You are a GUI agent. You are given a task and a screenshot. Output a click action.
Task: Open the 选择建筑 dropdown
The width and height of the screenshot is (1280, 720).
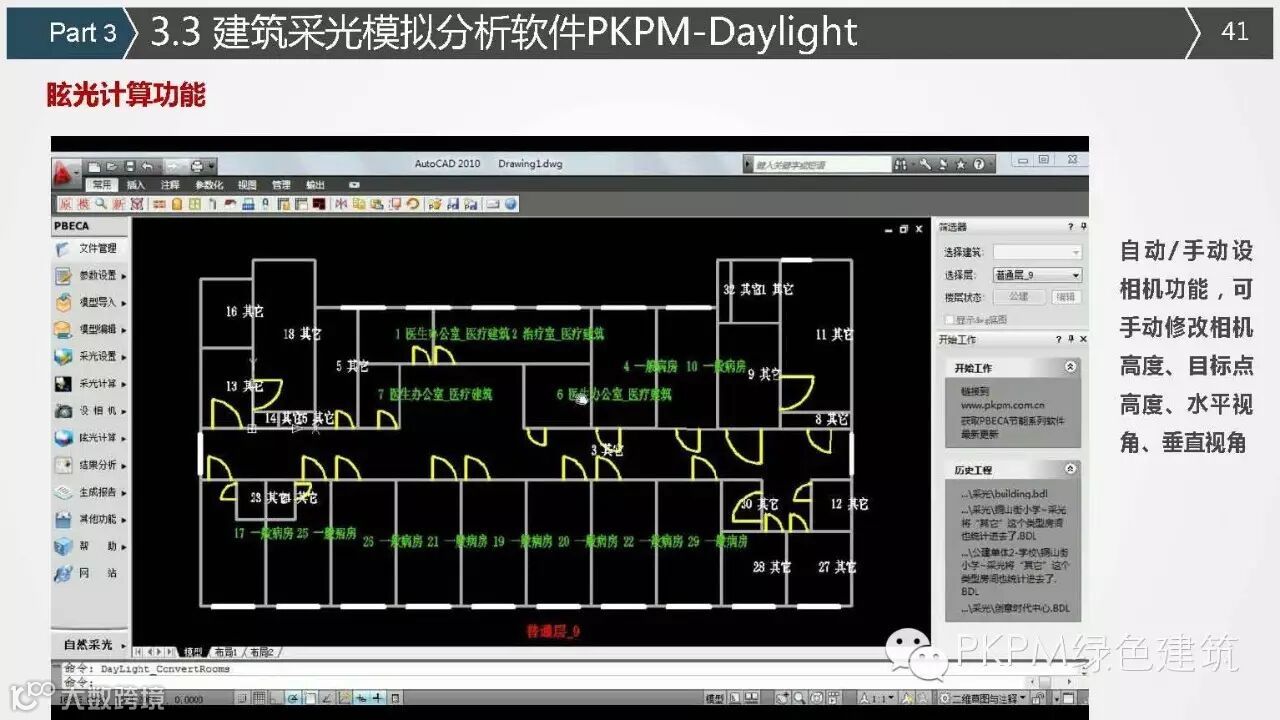[x=1037, y=252]
